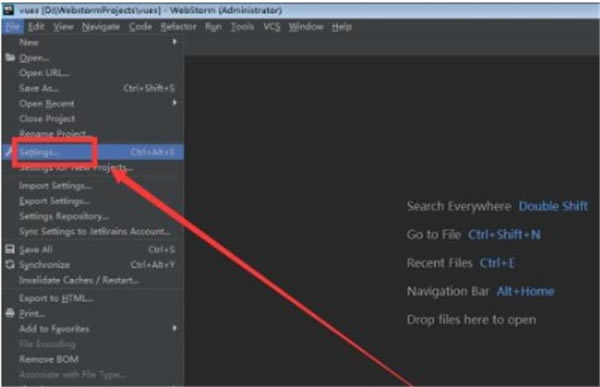This screenshot has height=387, width=600.
Task: Click the Ctrl+E shortcut hint
Action: (x=497, y=263)
